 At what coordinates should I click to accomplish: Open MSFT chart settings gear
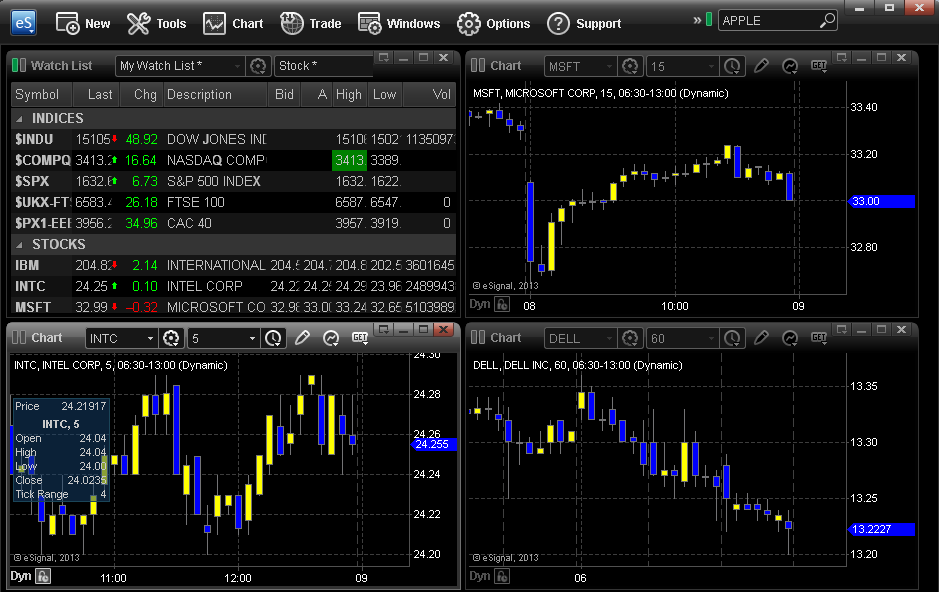pos(630,66)
